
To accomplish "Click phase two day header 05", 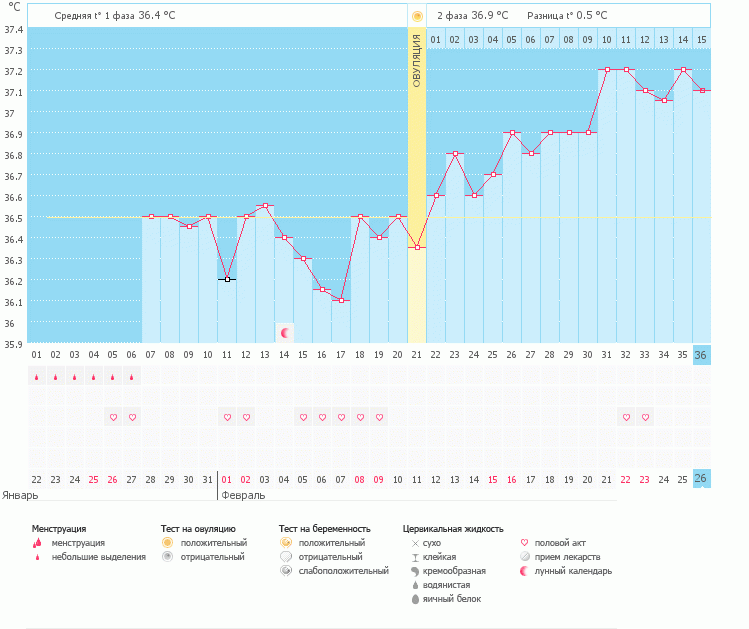I will 512,40.
